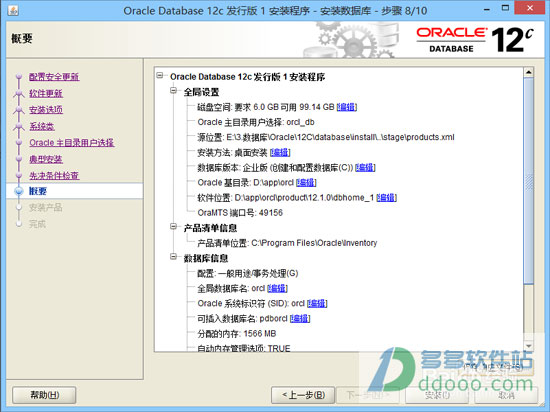Go to the 软件更新 step

click(x=46, y=93)
